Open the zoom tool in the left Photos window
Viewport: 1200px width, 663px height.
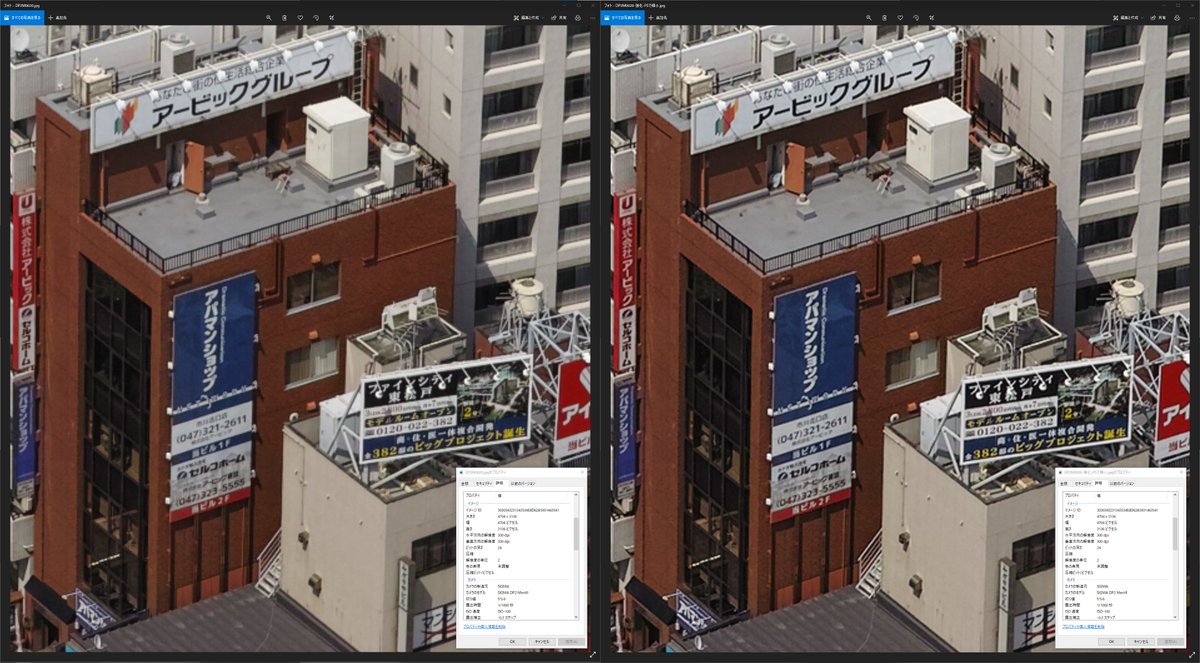pyautogui.click(x=269, y=18)
